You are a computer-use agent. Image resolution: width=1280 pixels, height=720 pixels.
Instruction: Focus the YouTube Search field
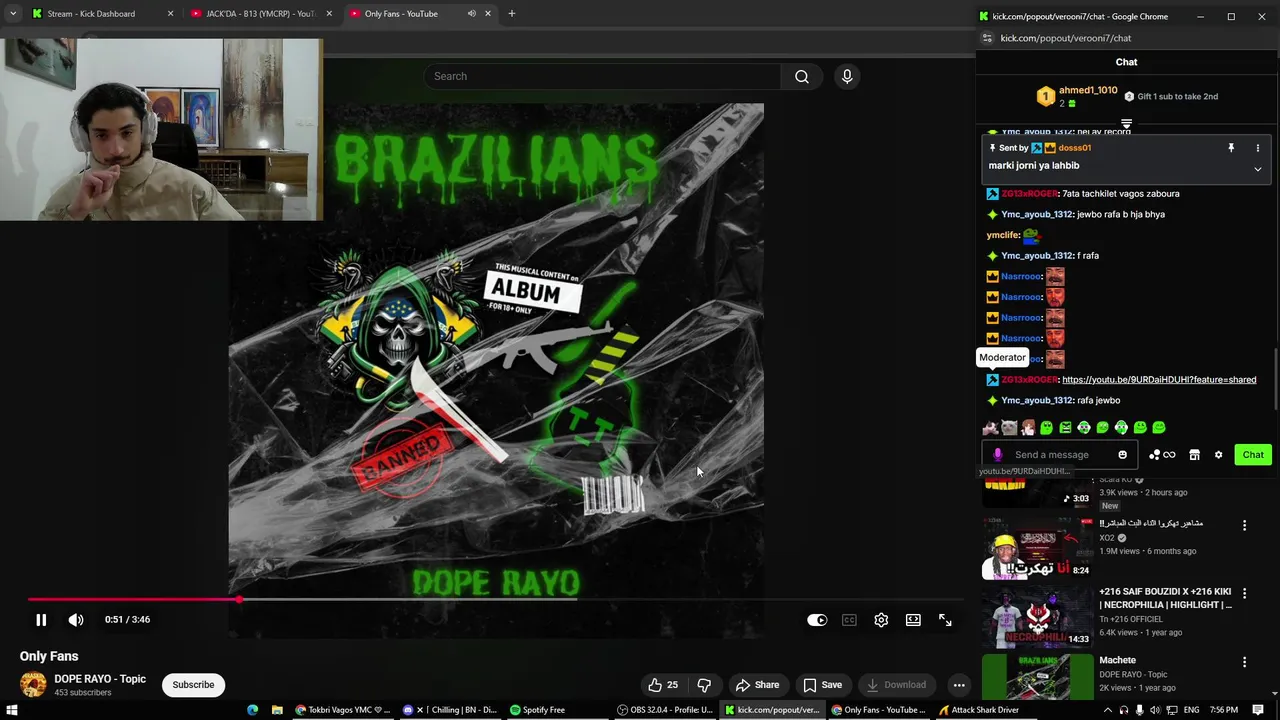603,76
